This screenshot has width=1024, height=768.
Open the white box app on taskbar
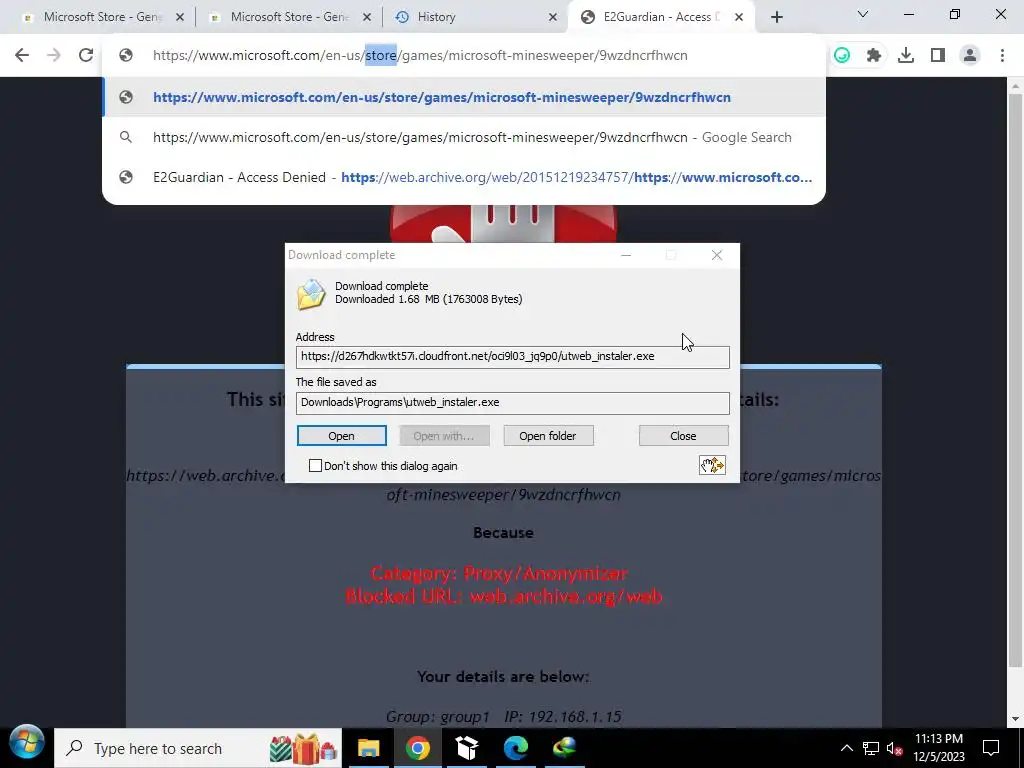(466, 748)
